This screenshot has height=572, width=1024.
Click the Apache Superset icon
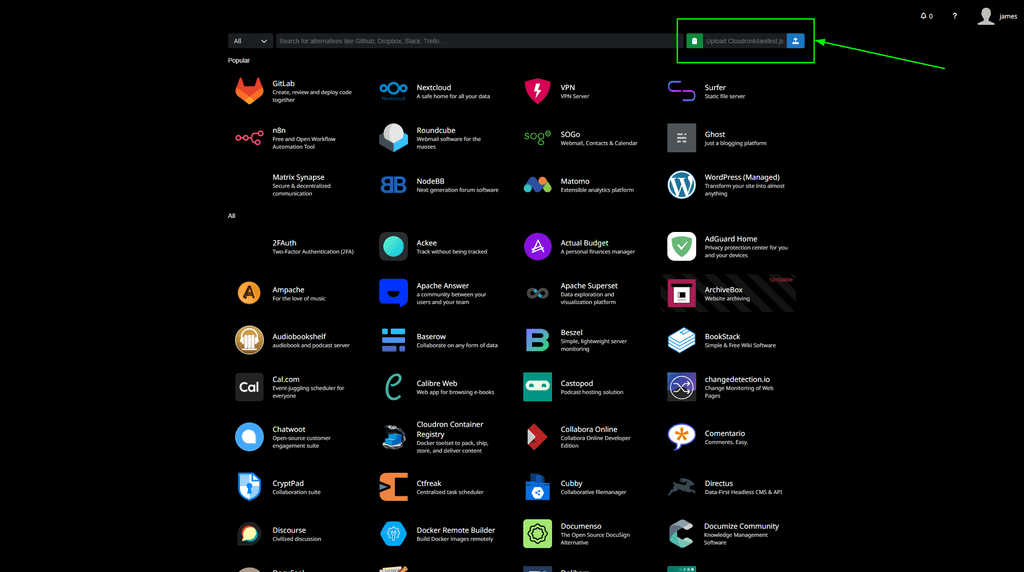[x=537, y=293]
